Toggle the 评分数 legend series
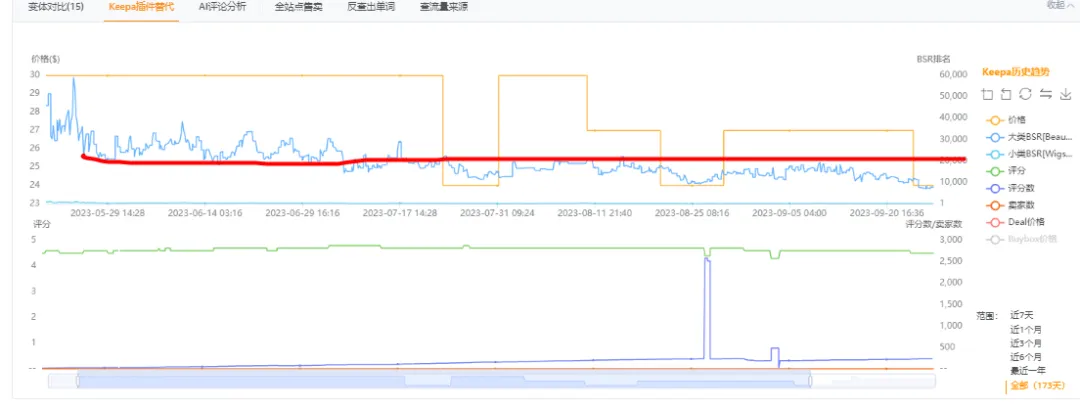The width and height of the screenshot is (1080, 409). [x=1010, y=188]
